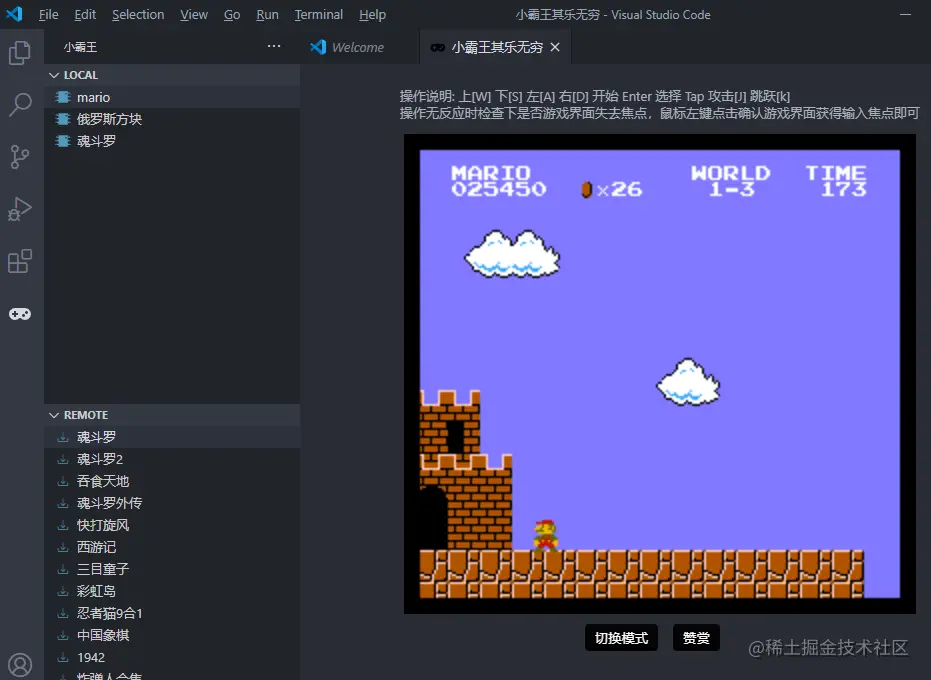Open the Explorer view in activity bar

coord(20,53)
